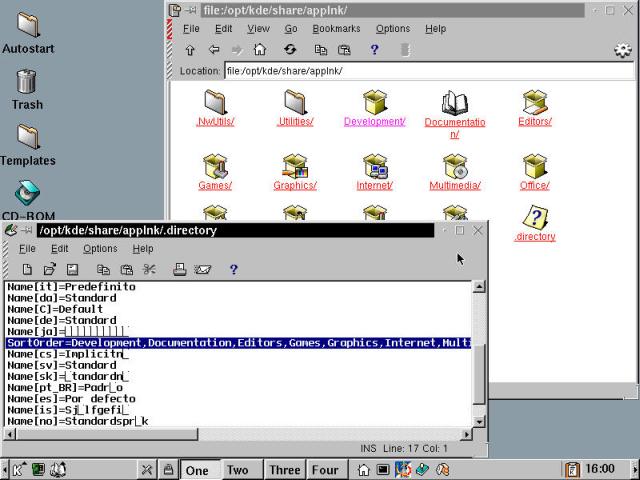Click the Up directory arrow in file manager
Screen dimensions: 640x480
point(191,49)
